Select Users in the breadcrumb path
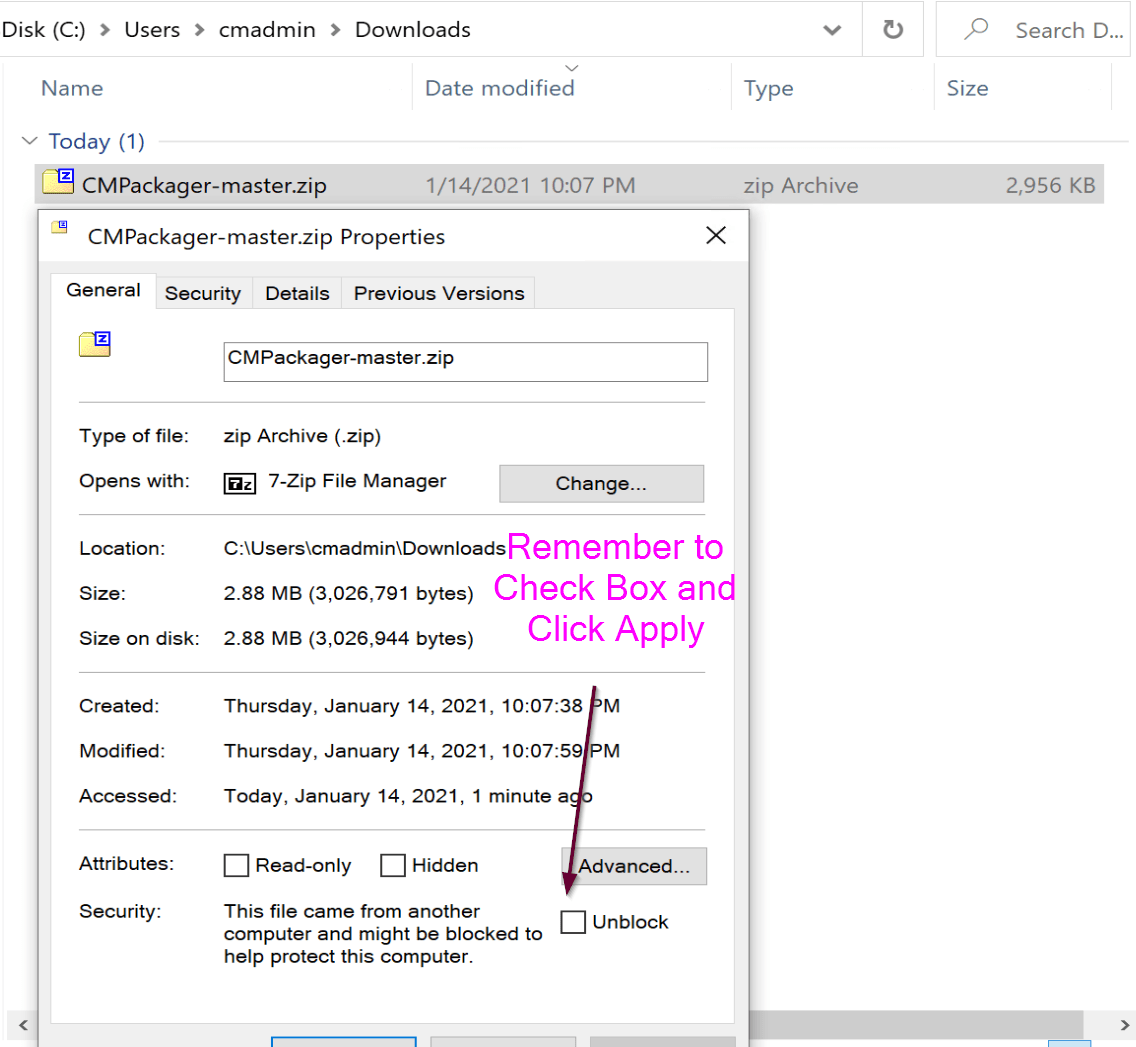 coord(152,29)
